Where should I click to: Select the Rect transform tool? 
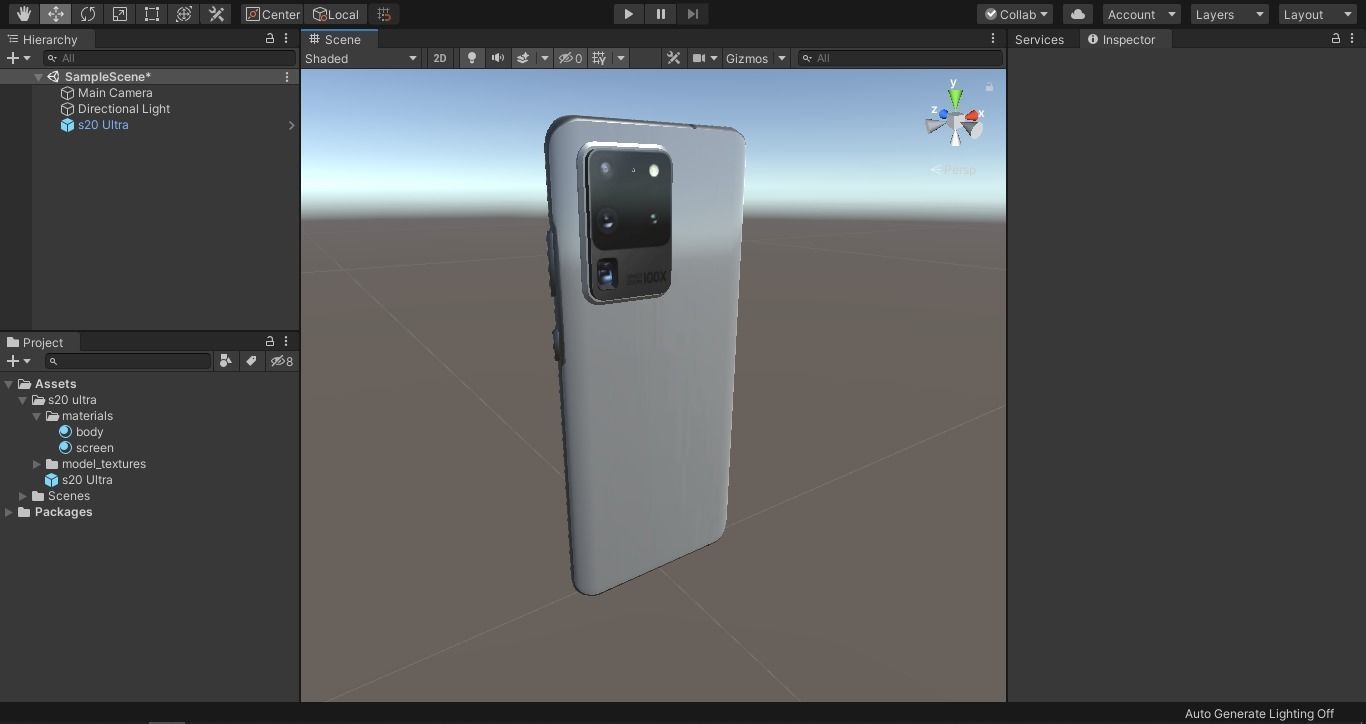152,14
